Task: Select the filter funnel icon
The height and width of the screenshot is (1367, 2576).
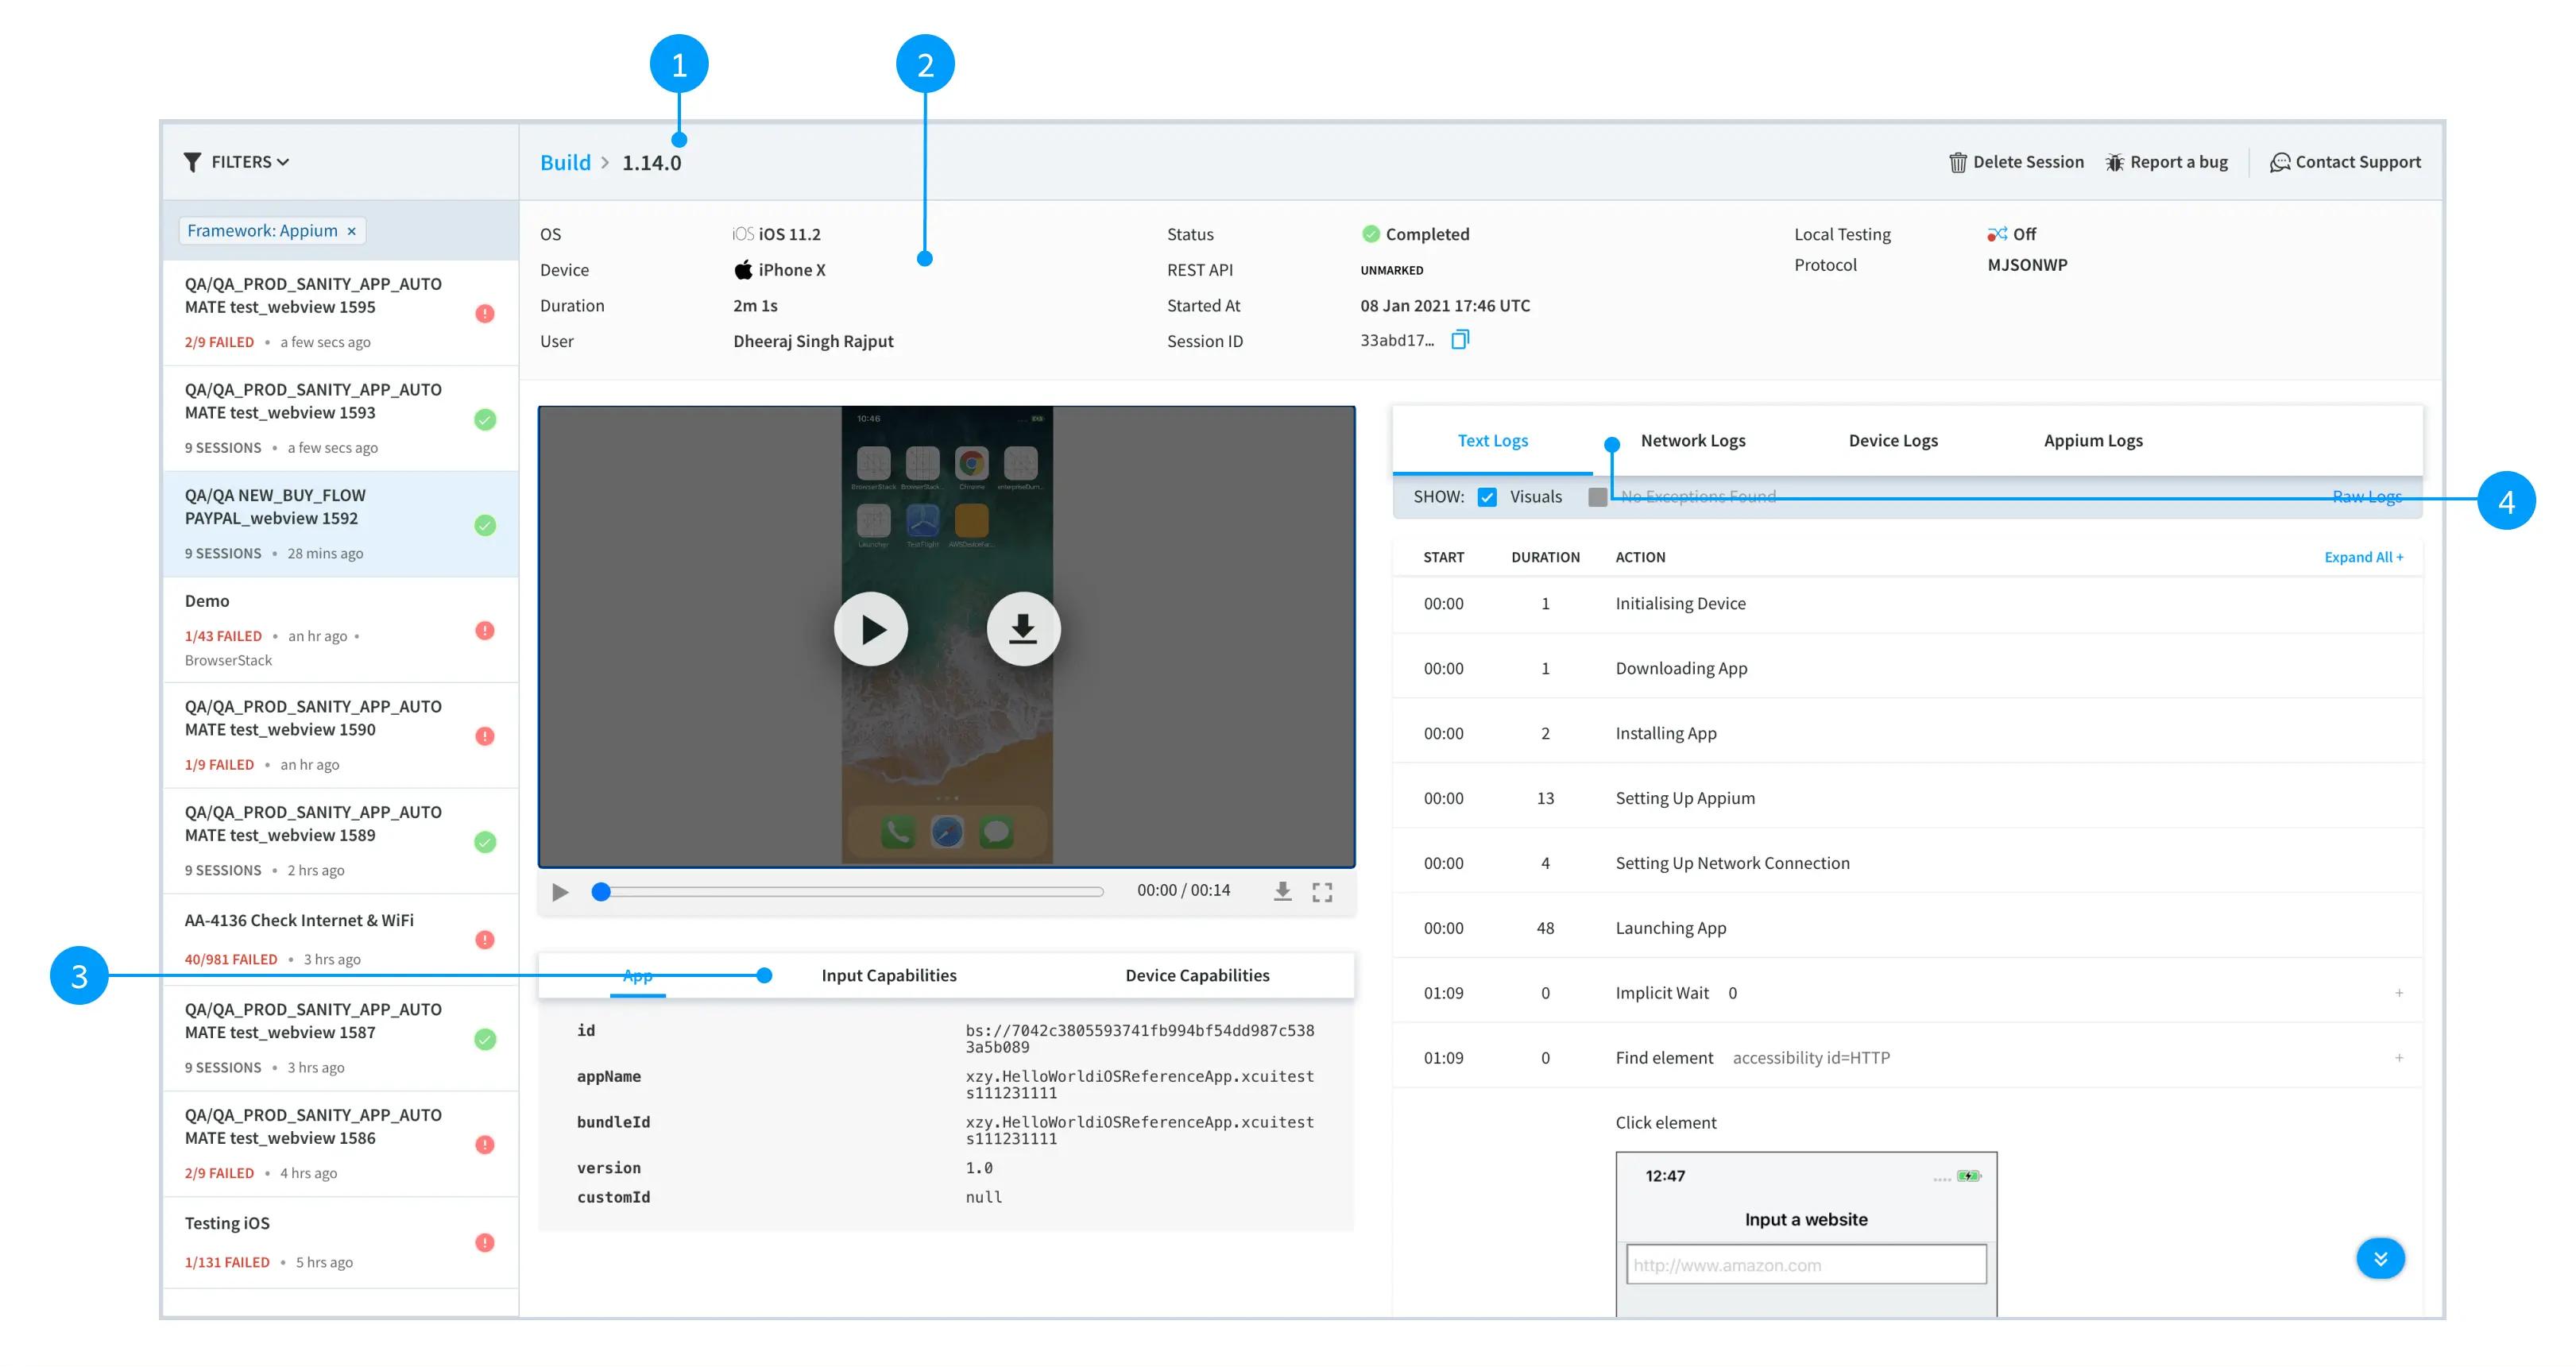Action: click(193, 161)
